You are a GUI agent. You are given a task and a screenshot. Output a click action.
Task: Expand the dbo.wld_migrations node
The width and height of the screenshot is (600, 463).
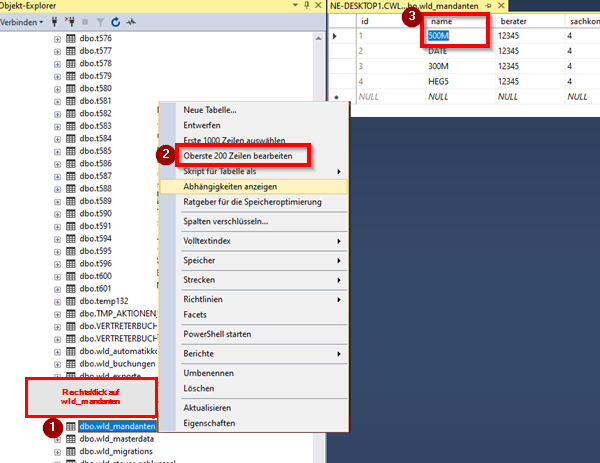pos(57,452)
